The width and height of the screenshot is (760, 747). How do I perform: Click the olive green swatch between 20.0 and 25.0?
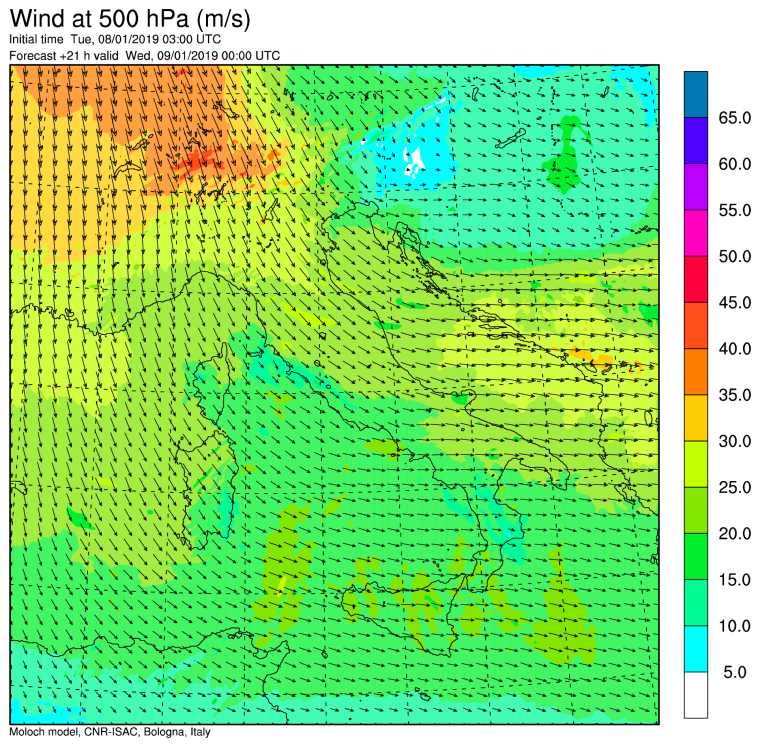point(696,510)
